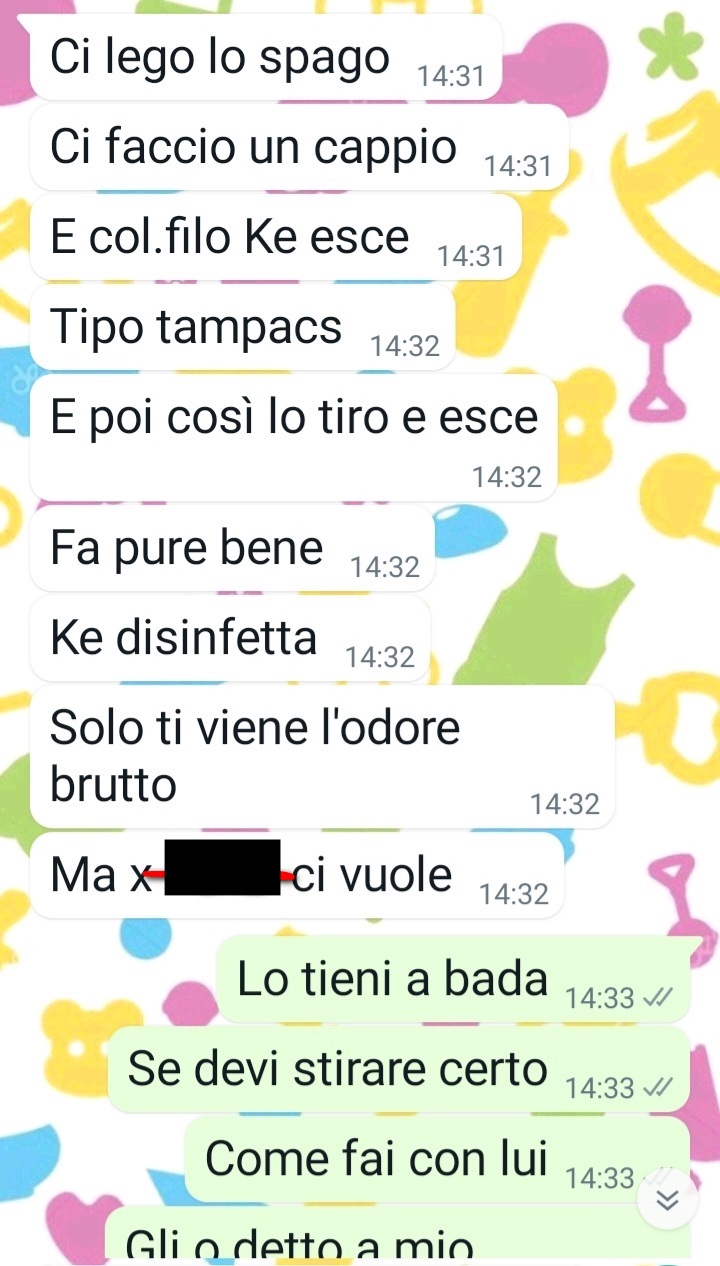Tap the 'Tipo tampacs' message bubble
The height and width of the screenshot is (1266, 720).
[242, 326]
